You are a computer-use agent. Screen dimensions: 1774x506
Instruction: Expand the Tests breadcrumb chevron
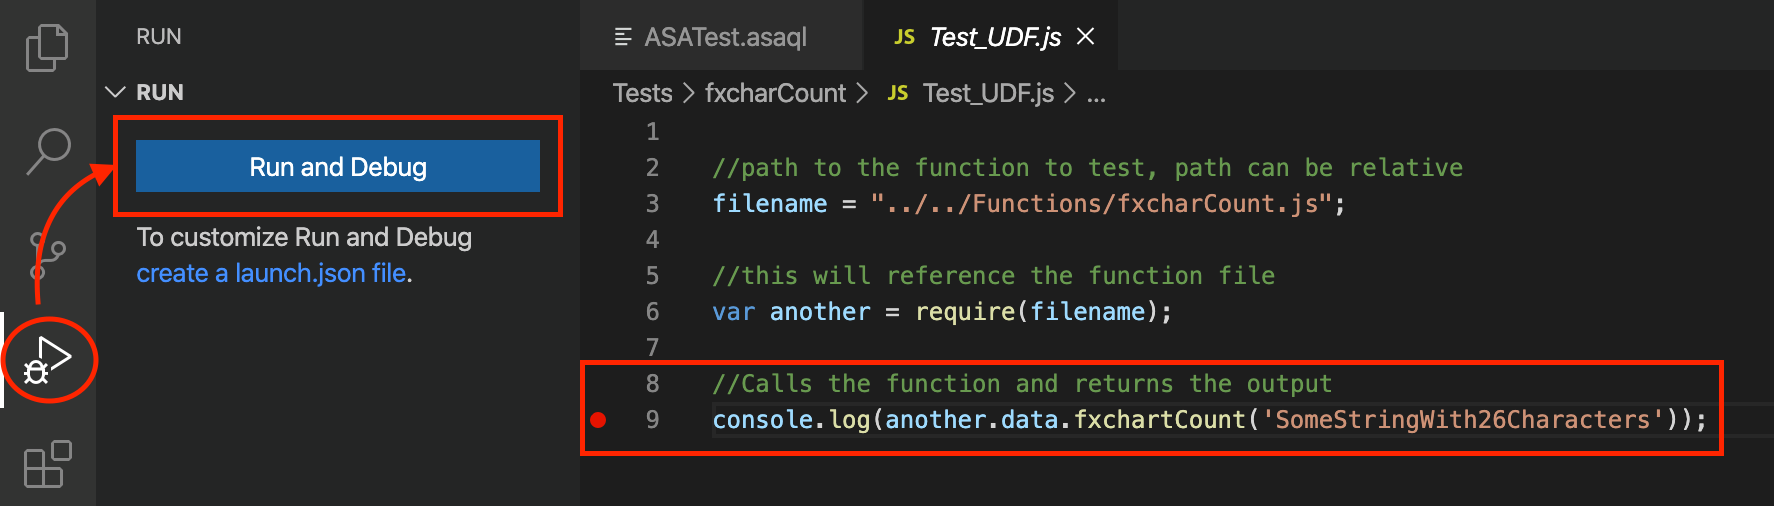click(688, 93)
